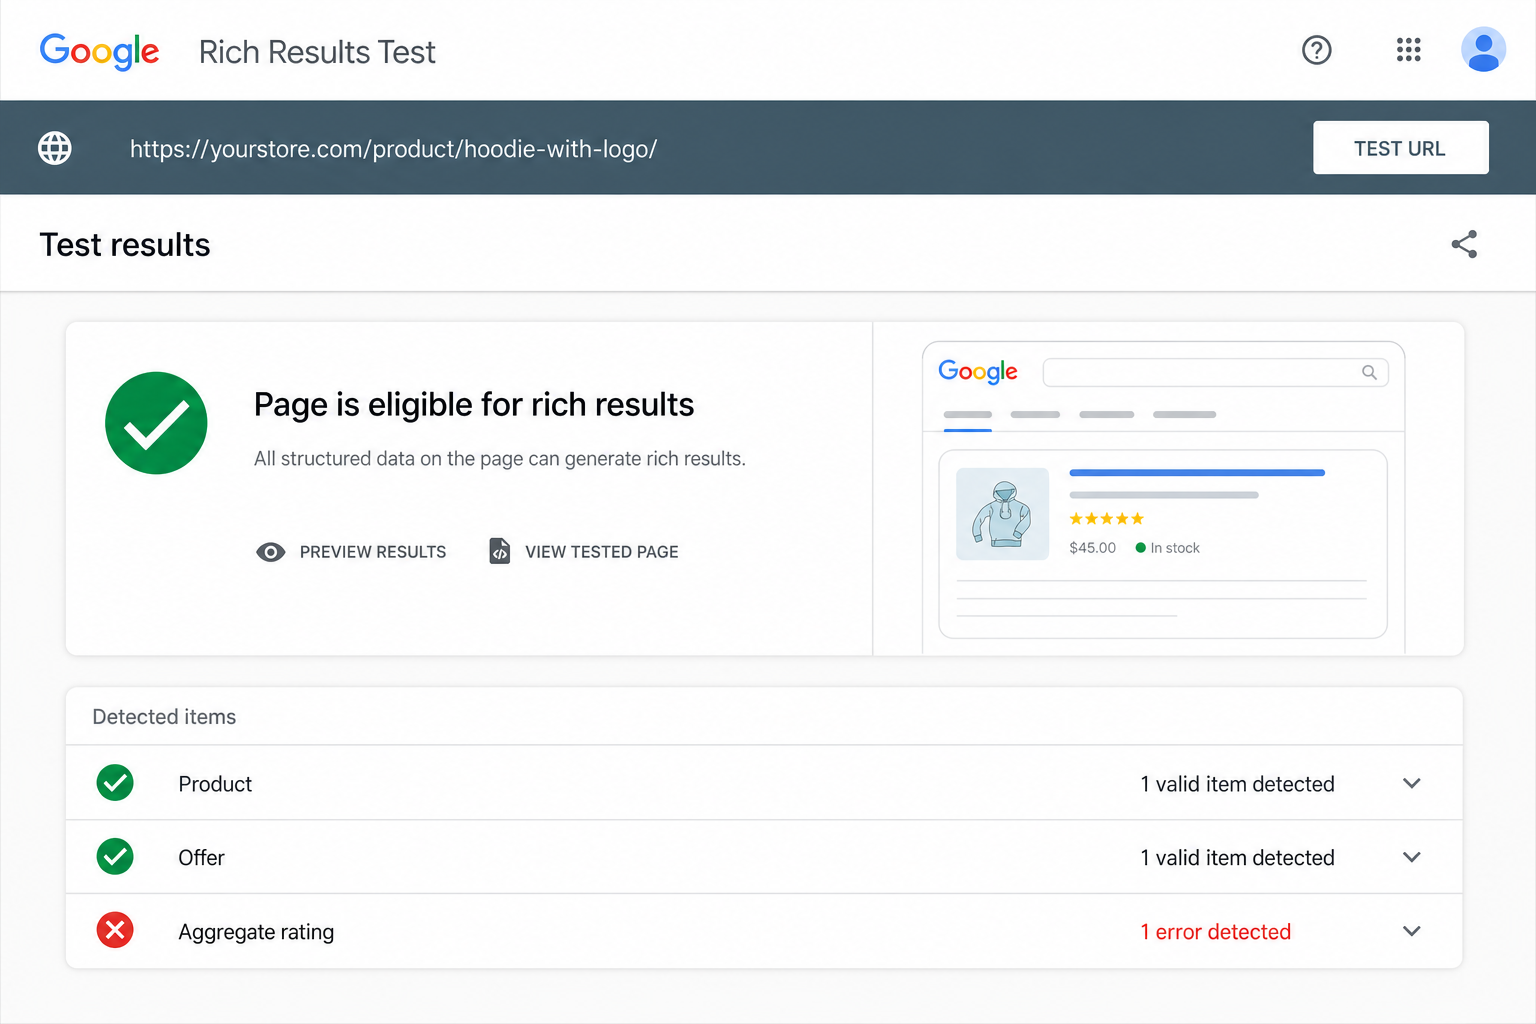The width and height of the screenshot is (1536, 1024).
Task: Open the Google apps grid
Action: pos(1408,50)
